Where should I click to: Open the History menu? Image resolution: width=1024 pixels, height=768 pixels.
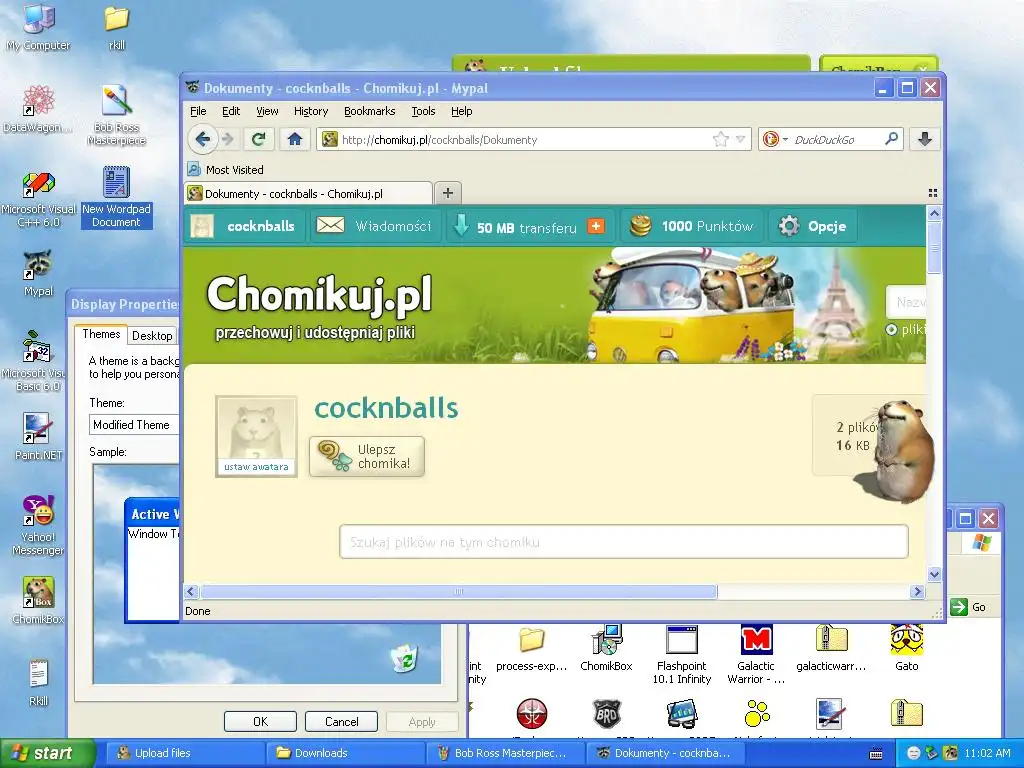tap(311, 111)
